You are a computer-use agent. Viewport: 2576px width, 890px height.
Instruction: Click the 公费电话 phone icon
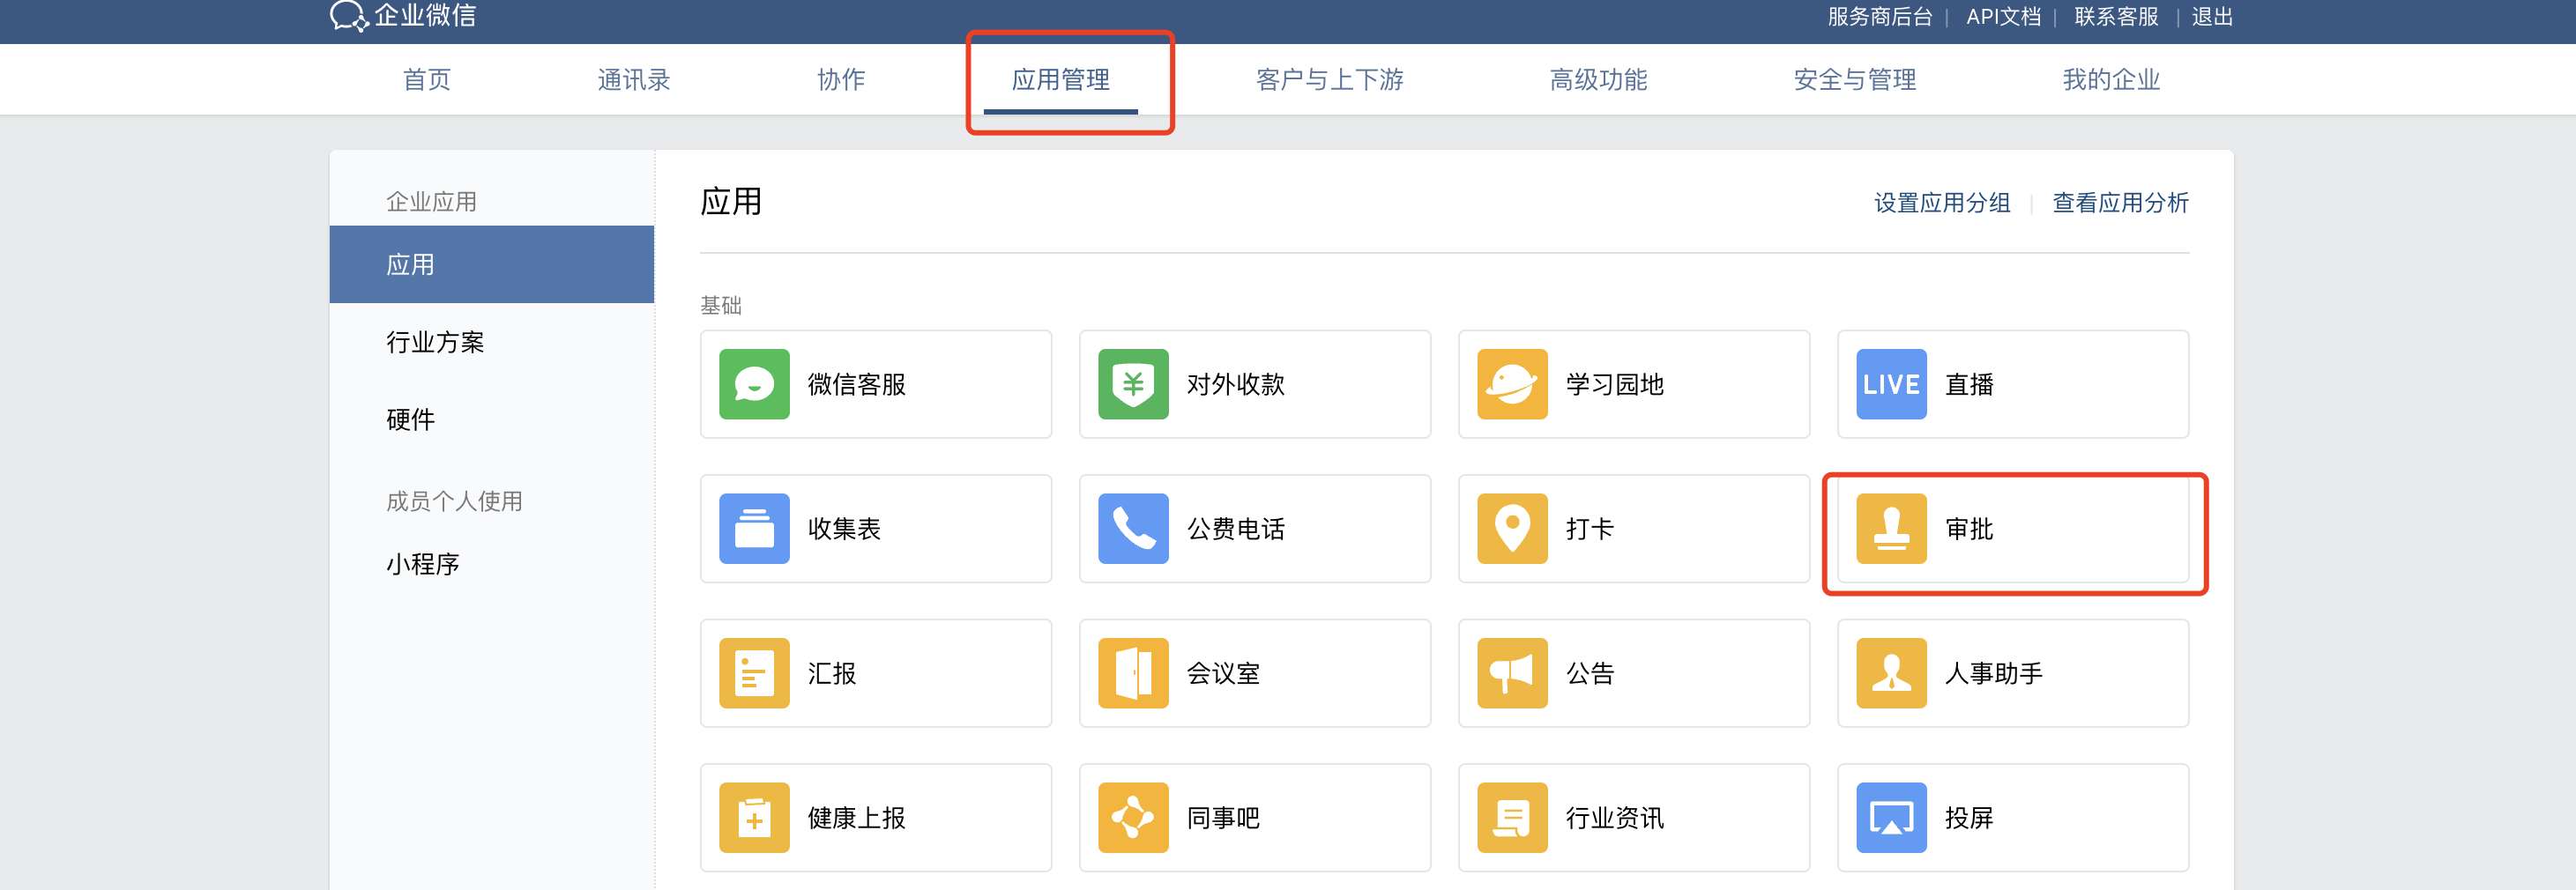(1133, 528)
